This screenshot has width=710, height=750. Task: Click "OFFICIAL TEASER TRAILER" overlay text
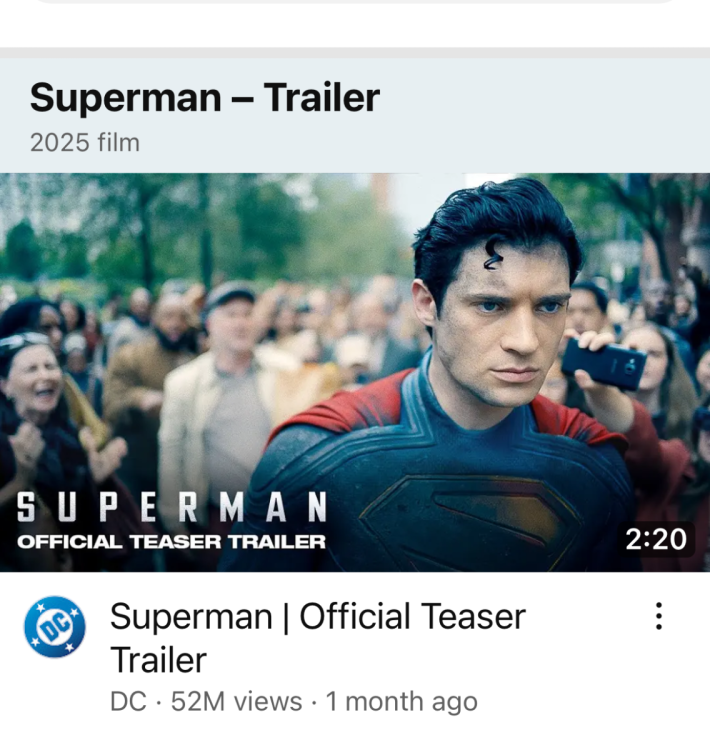[172, 542]
